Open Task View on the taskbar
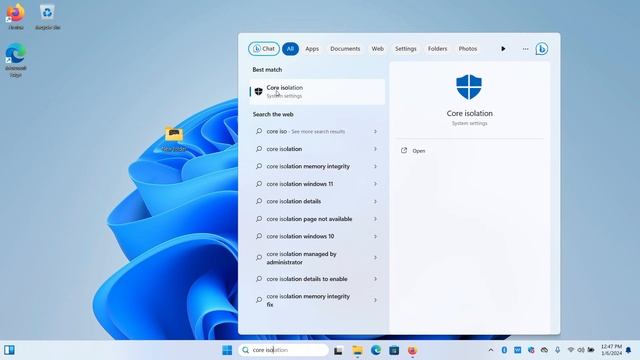The width and height of the screenshot is (640, 360). click(x=338, y=350)
